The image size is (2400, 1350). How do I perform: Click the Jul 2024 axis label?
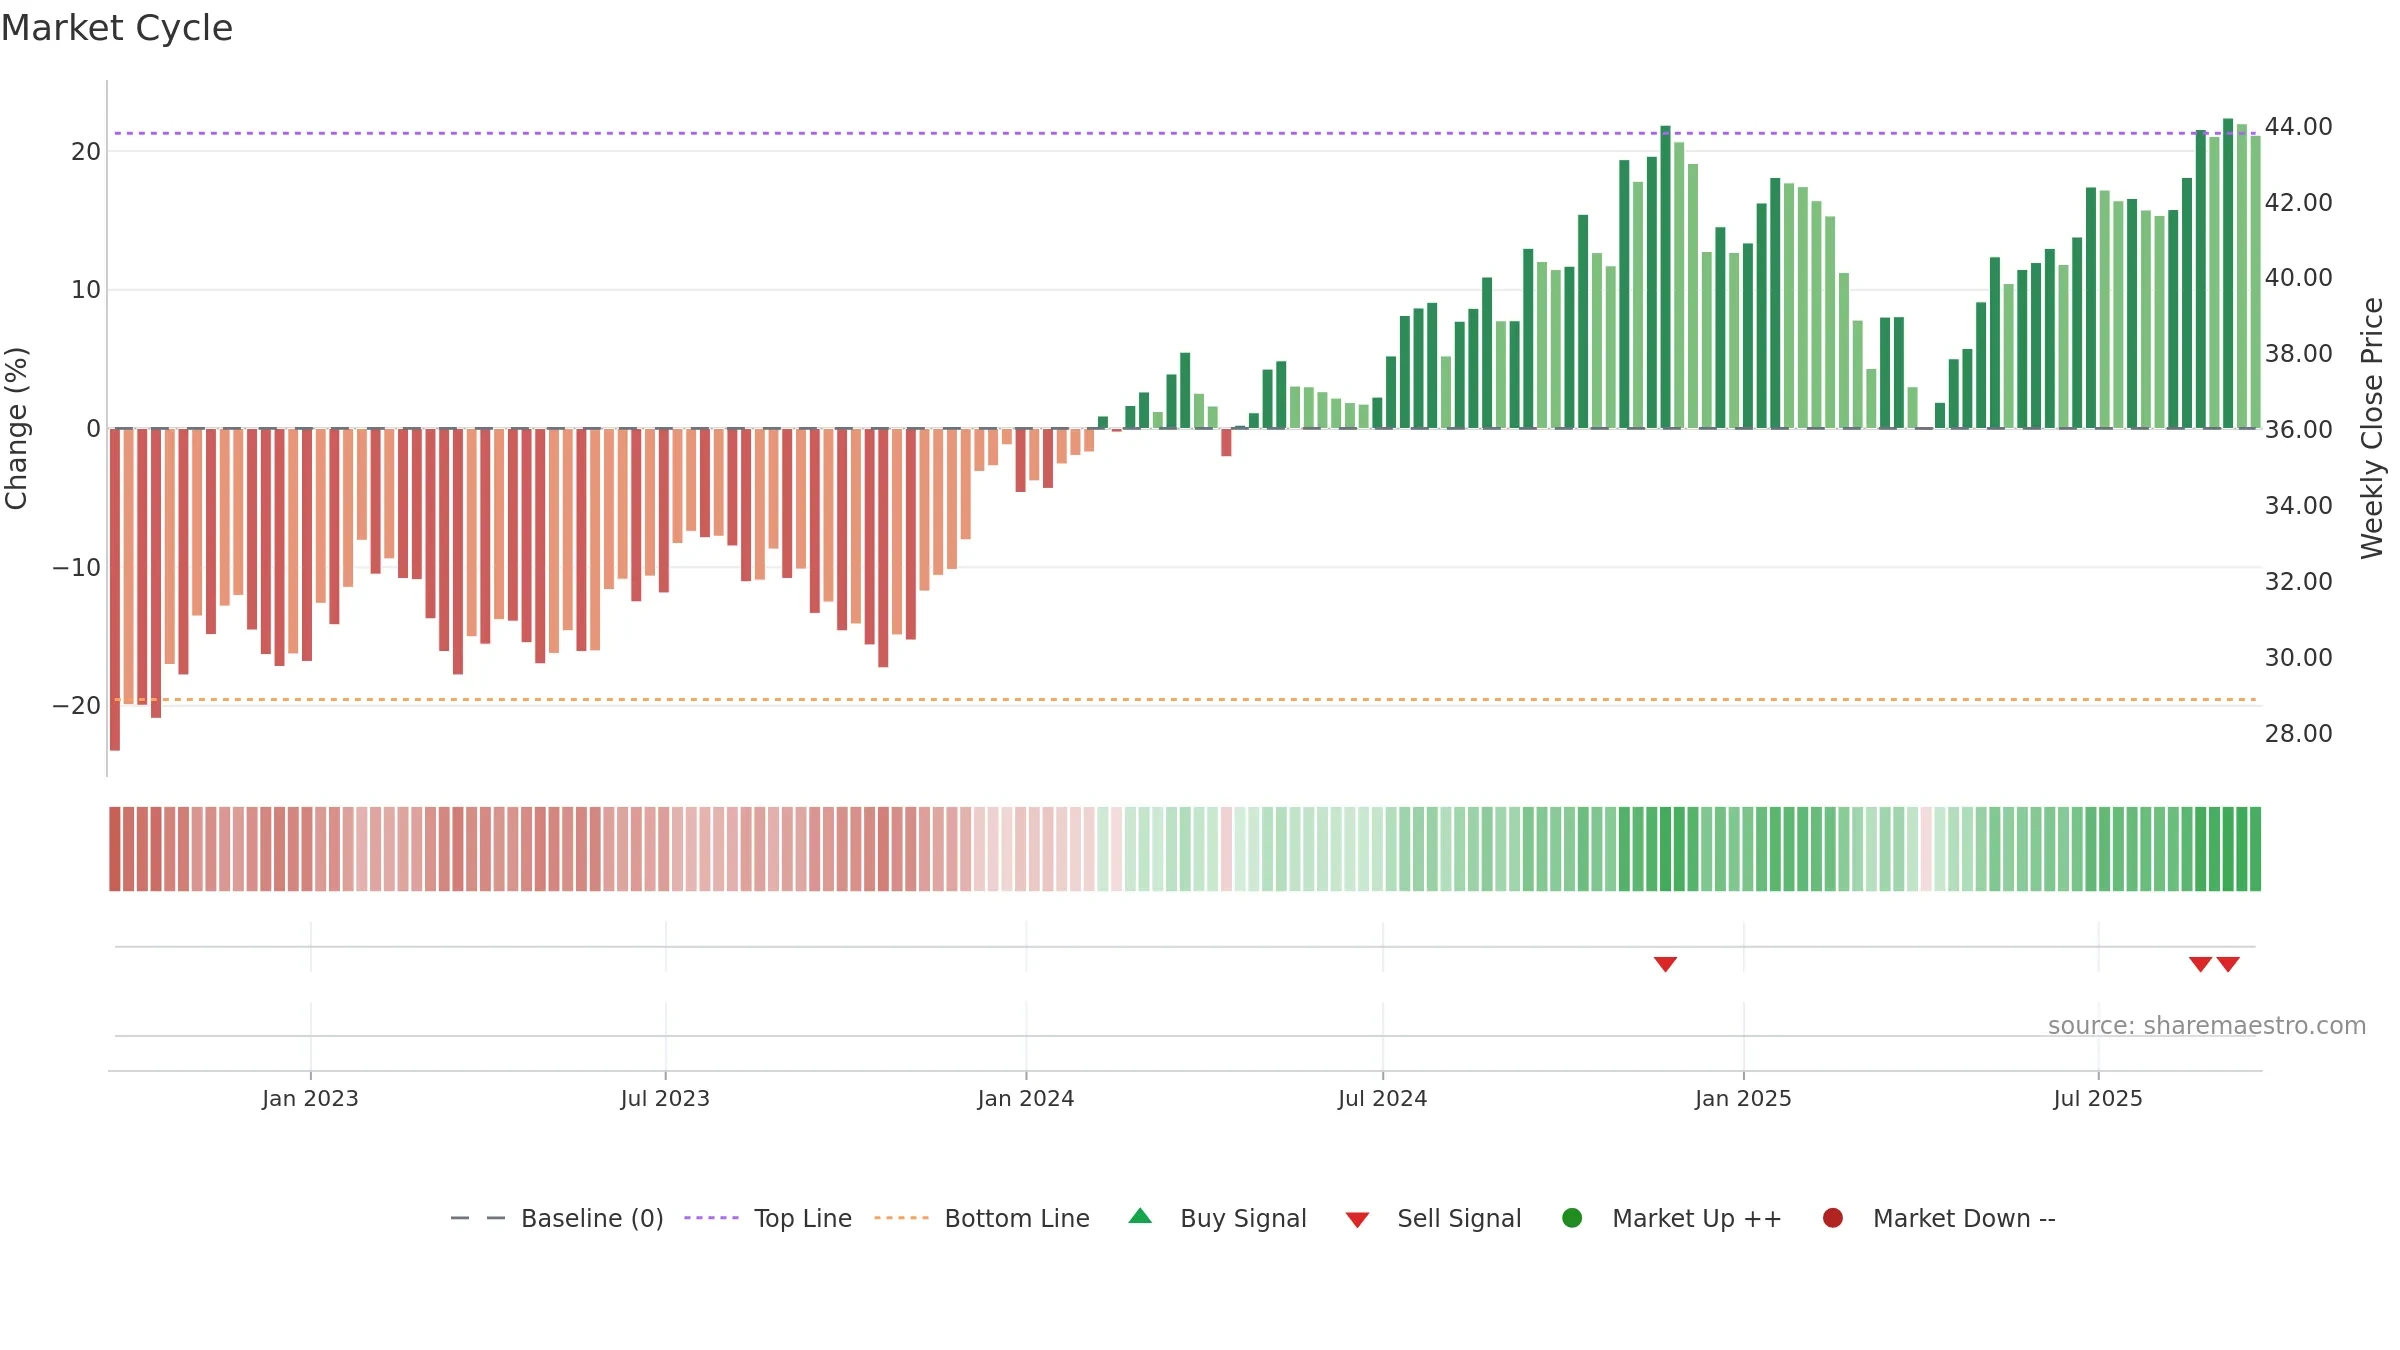pos(1383,1098)
